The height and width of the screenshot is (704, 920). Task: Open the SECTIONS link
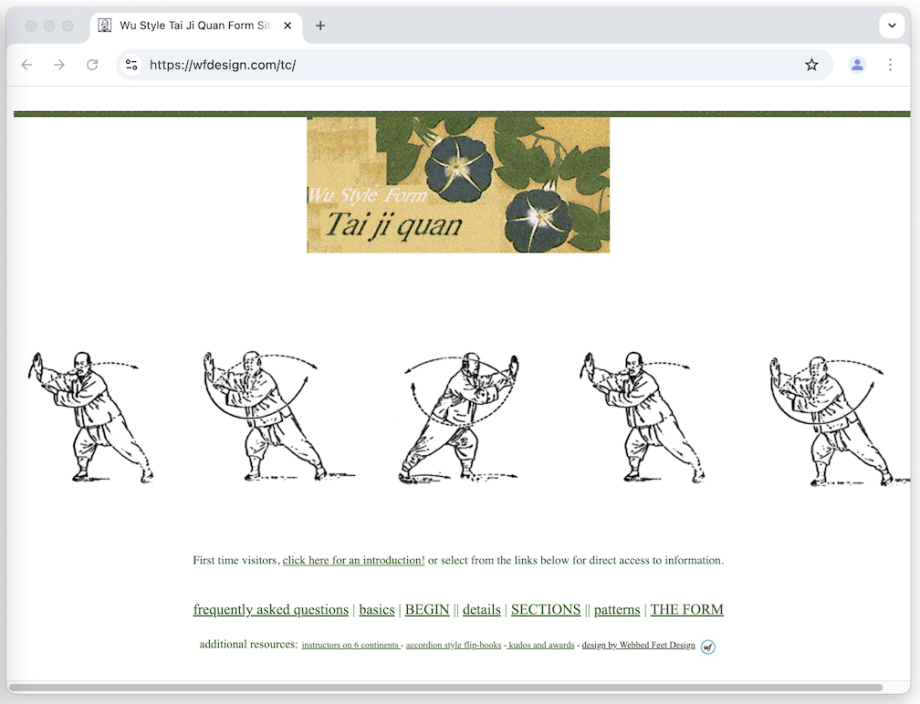[545, 610]
